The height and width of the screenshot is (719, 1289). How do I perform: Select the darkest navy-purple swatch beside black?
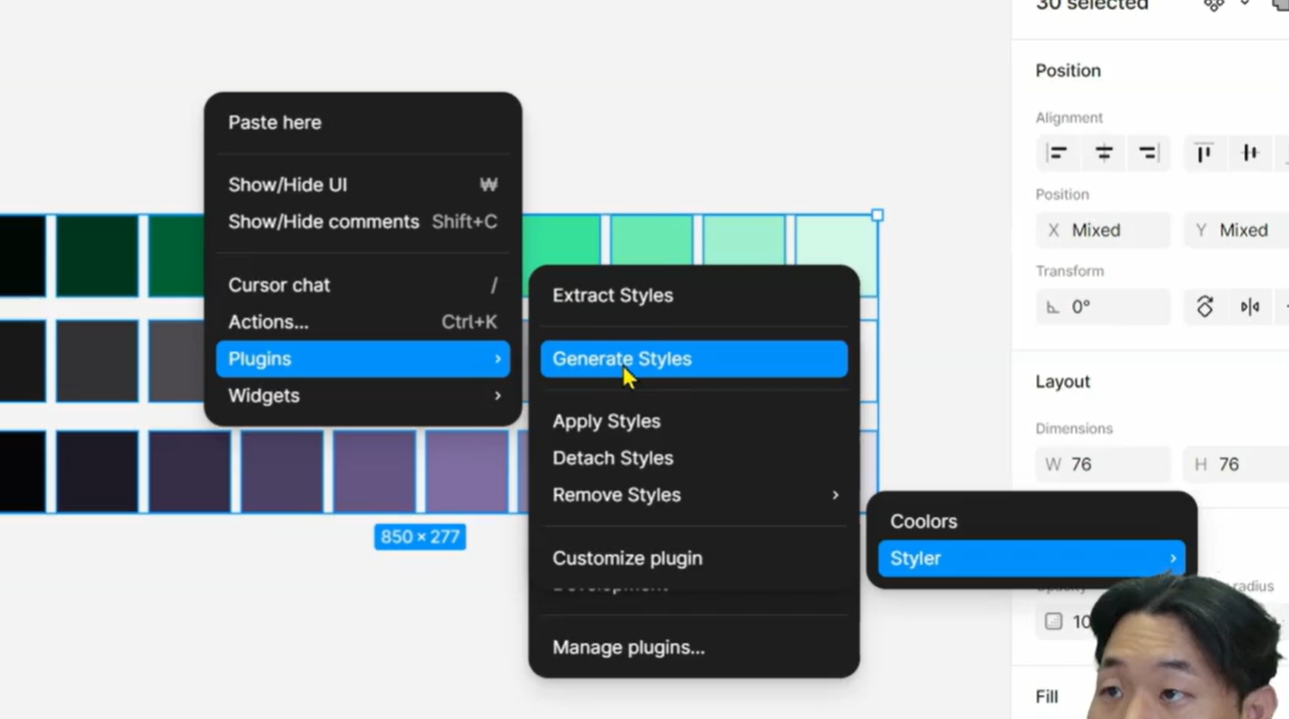97,471
